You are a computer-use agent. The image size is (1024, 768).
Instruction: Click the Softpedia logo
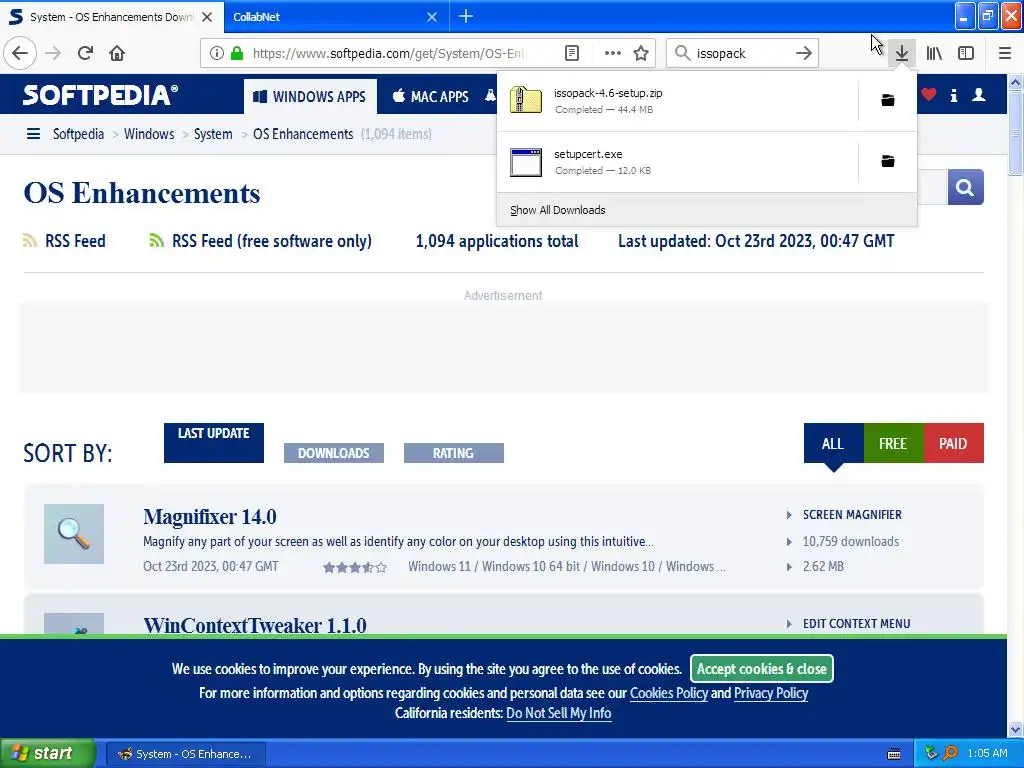coord(101,95)
